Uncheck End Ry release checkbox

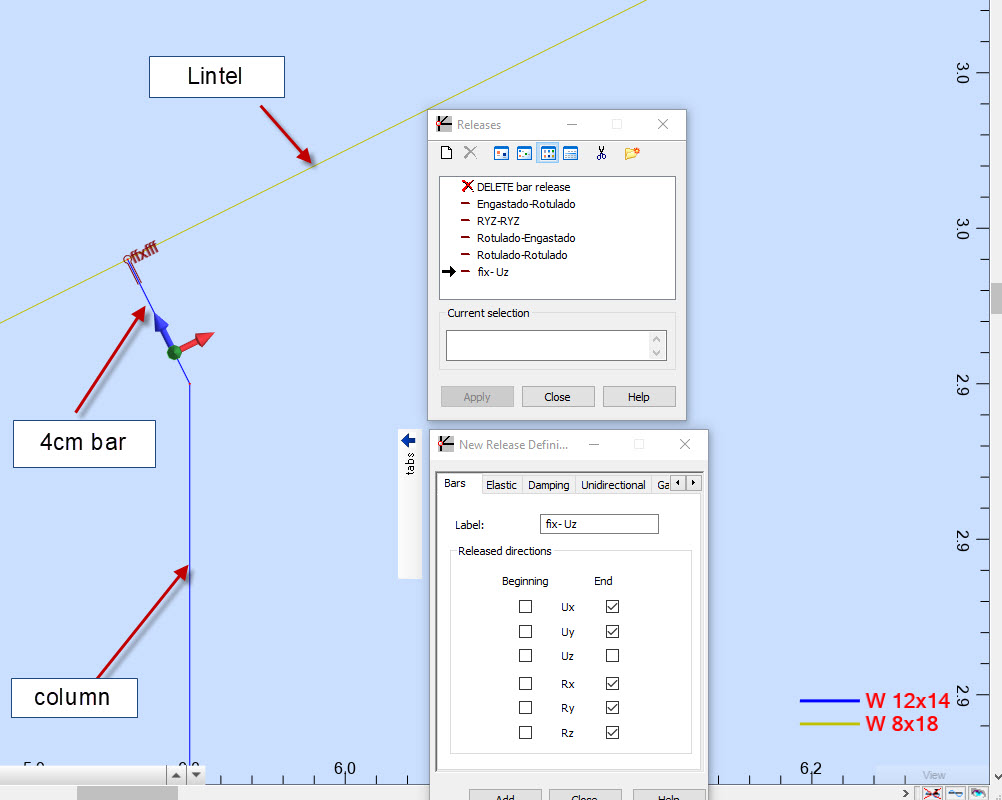[612, 707]
